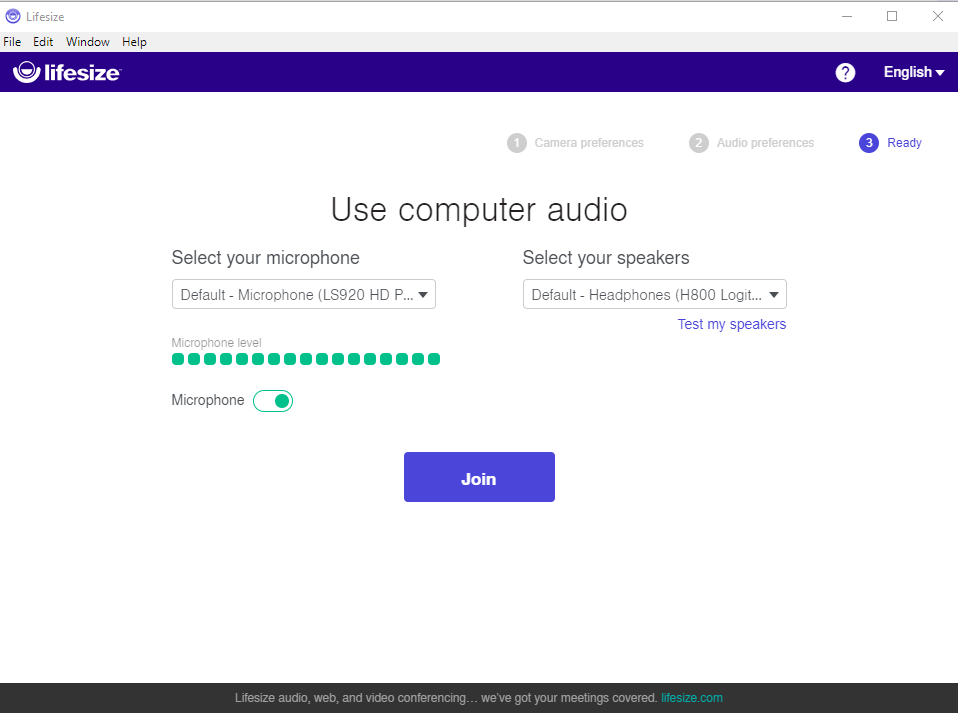
Task: Open the English language dropdown
Action: [x=911, y=72]
